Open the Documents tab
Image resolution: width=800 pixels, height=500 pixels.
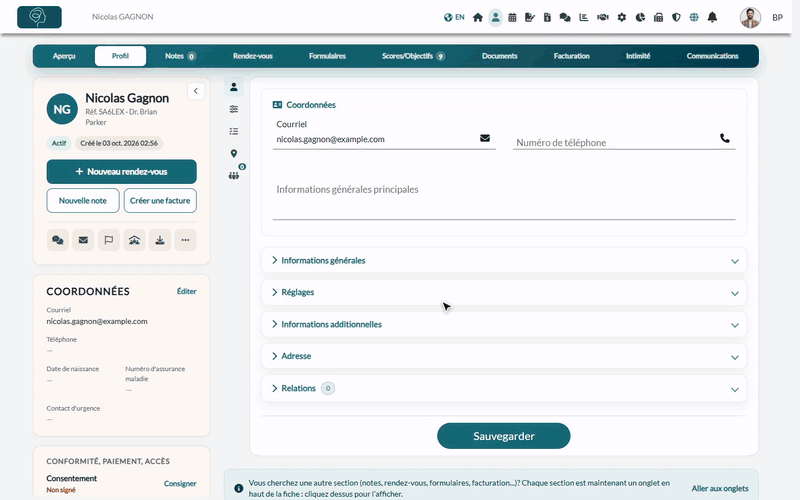(x=499, y=56)
